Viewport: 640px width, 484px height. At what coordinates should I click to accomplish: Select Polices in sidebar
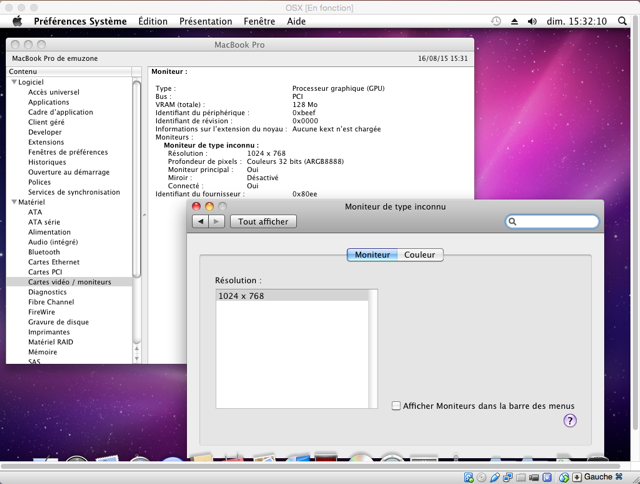pyautogui.click(x=40, y=182)
